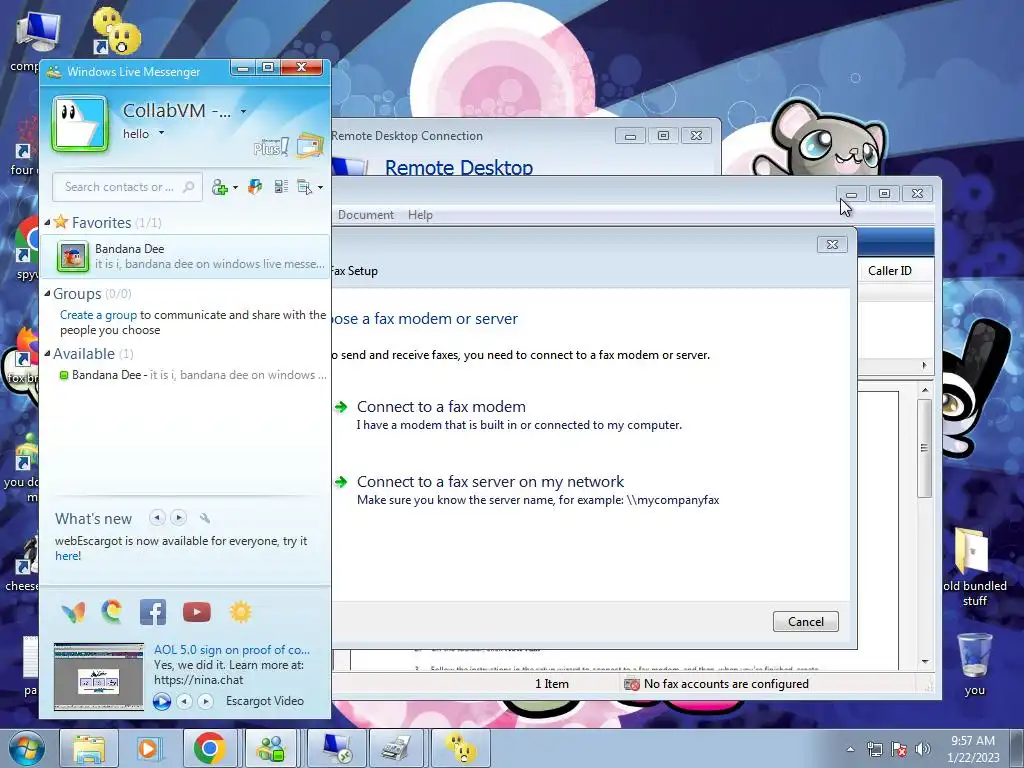Open Windows Explorer from the taskbar
1024x768 pixels.
coord(89,748)
